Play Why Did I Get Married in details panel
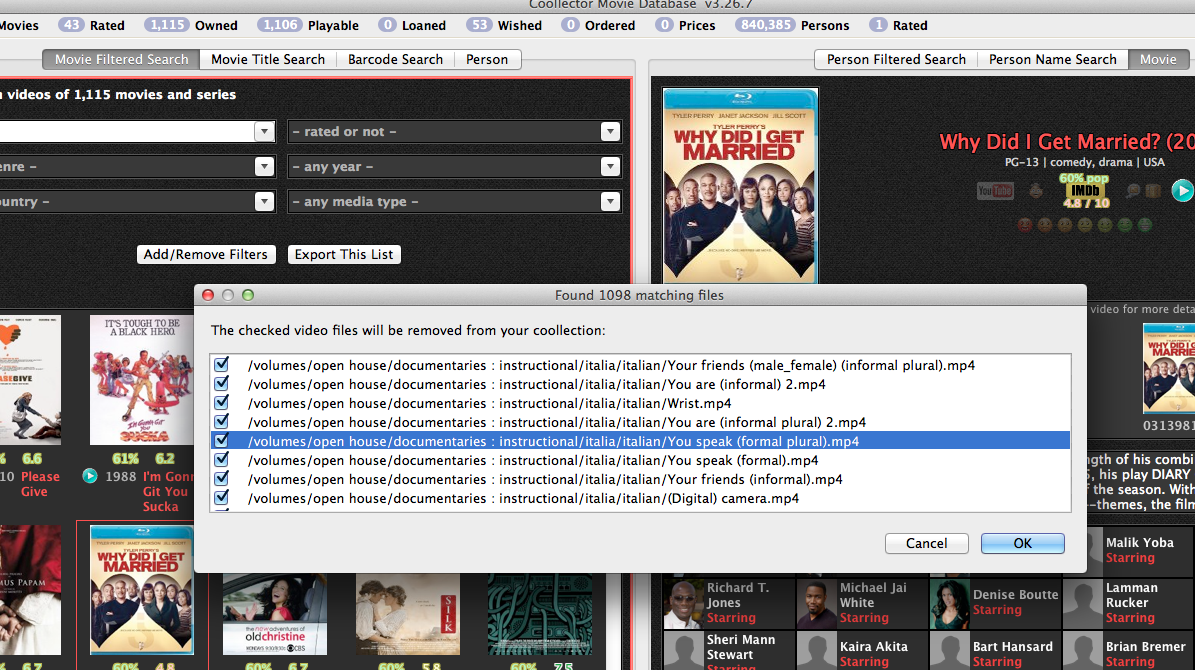This screenshot has width=1195, height=670. 1182,191
